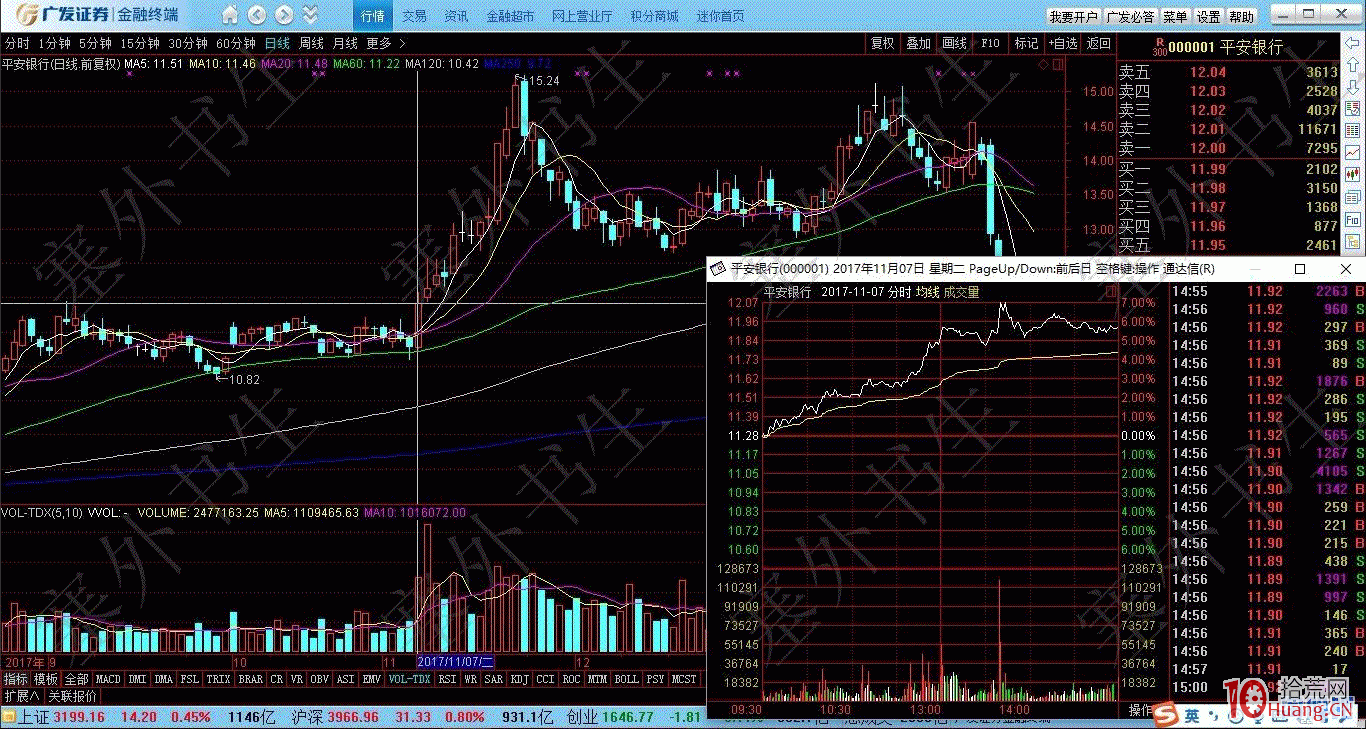This screenshot has height=729, width=1366.
Task: Open the 关联报价 tab
Action: pyautogui.click(x=72, y=696)
